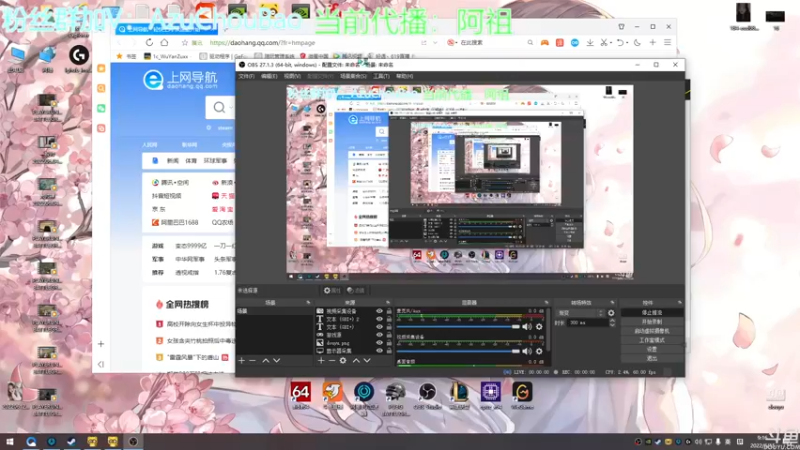Viewport: 800px width, 450px height.
Task: Adjust the 视频采集设备 volume slider
Action: pos(458,351)
